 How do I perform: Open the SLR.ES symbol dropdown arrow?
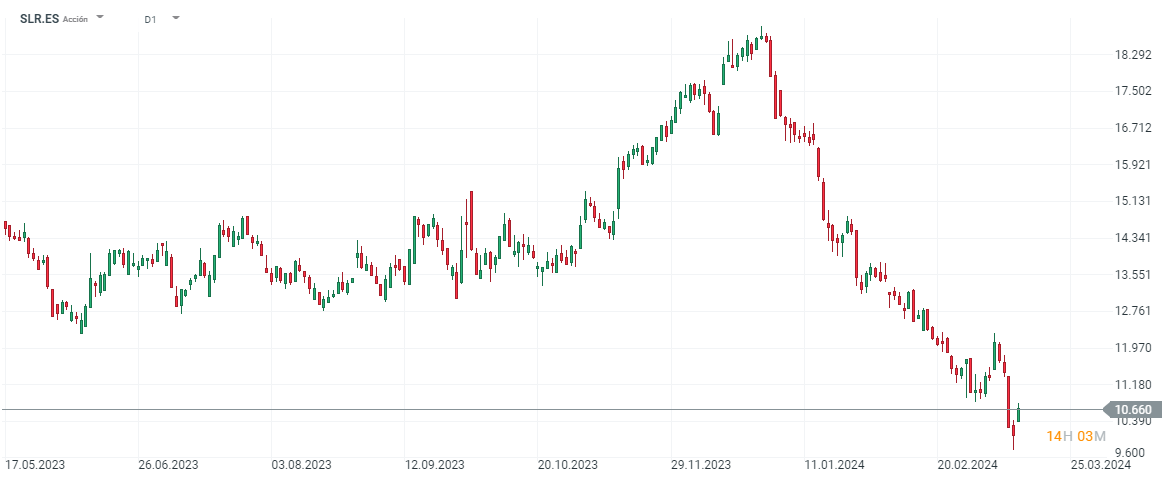[100, 18]
